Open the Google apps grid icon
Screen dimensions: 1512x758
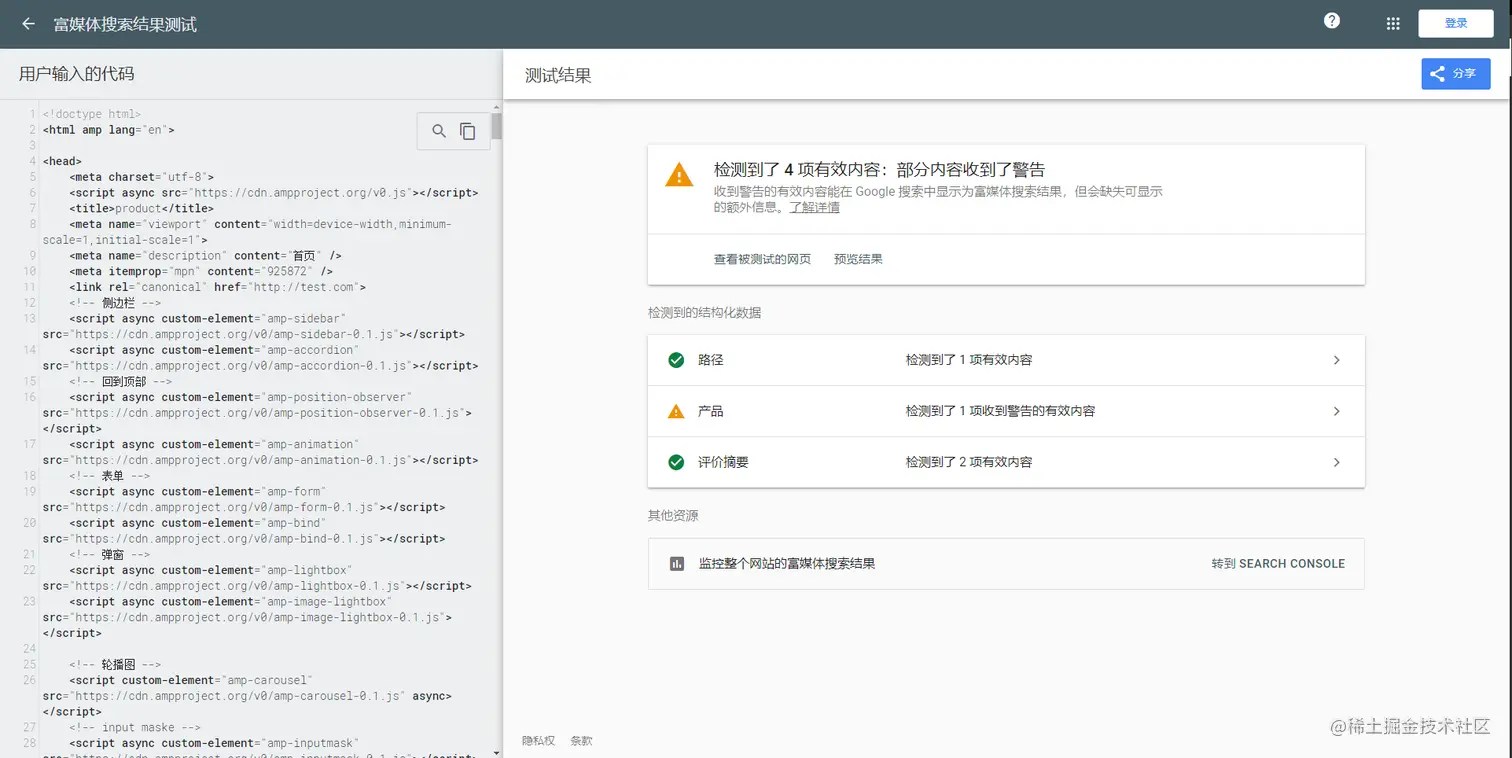(1393, 24)
